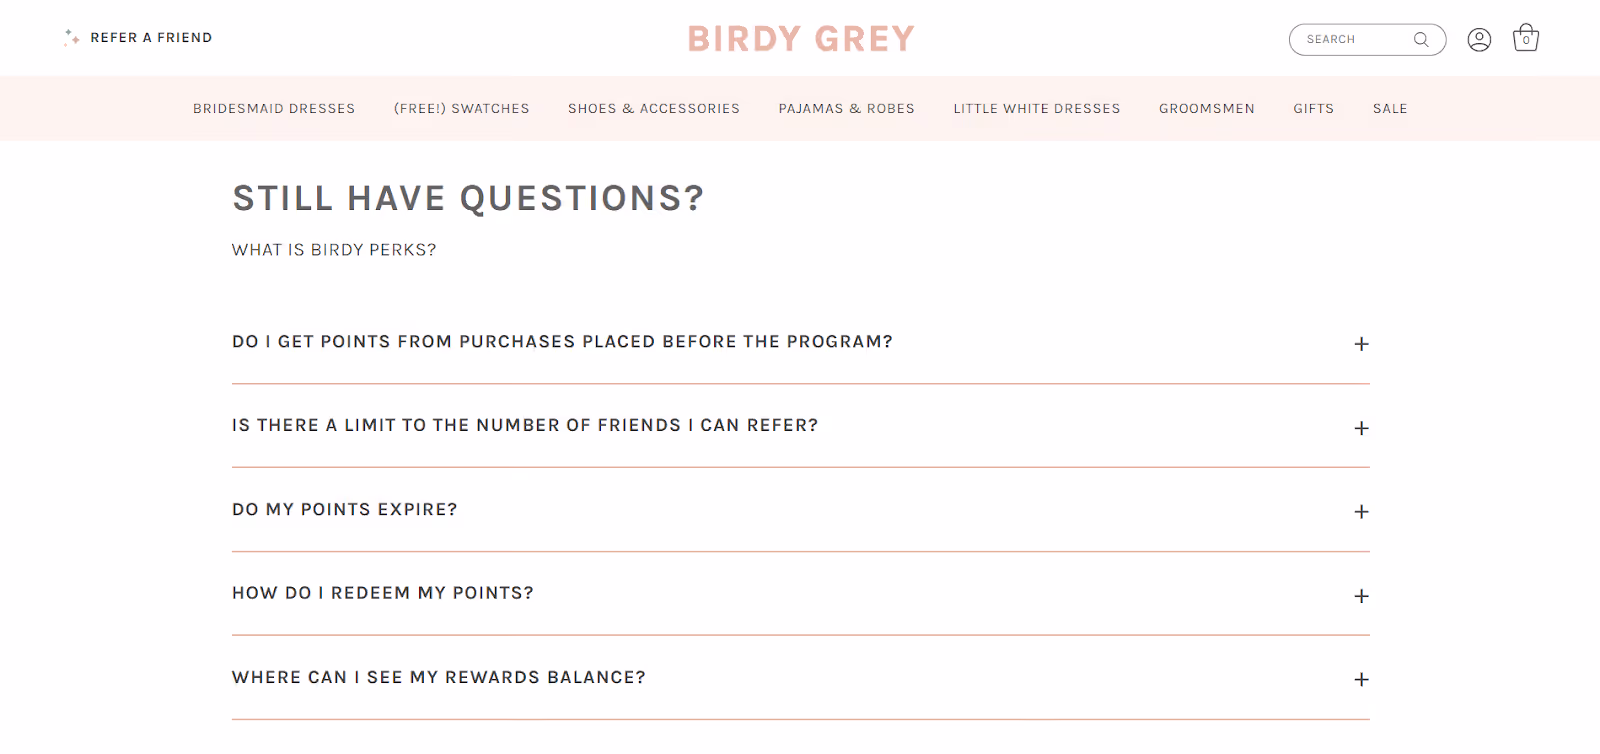Select the Pajamas & Robes category
1600x754 pixels.
(x=846, y=108)
